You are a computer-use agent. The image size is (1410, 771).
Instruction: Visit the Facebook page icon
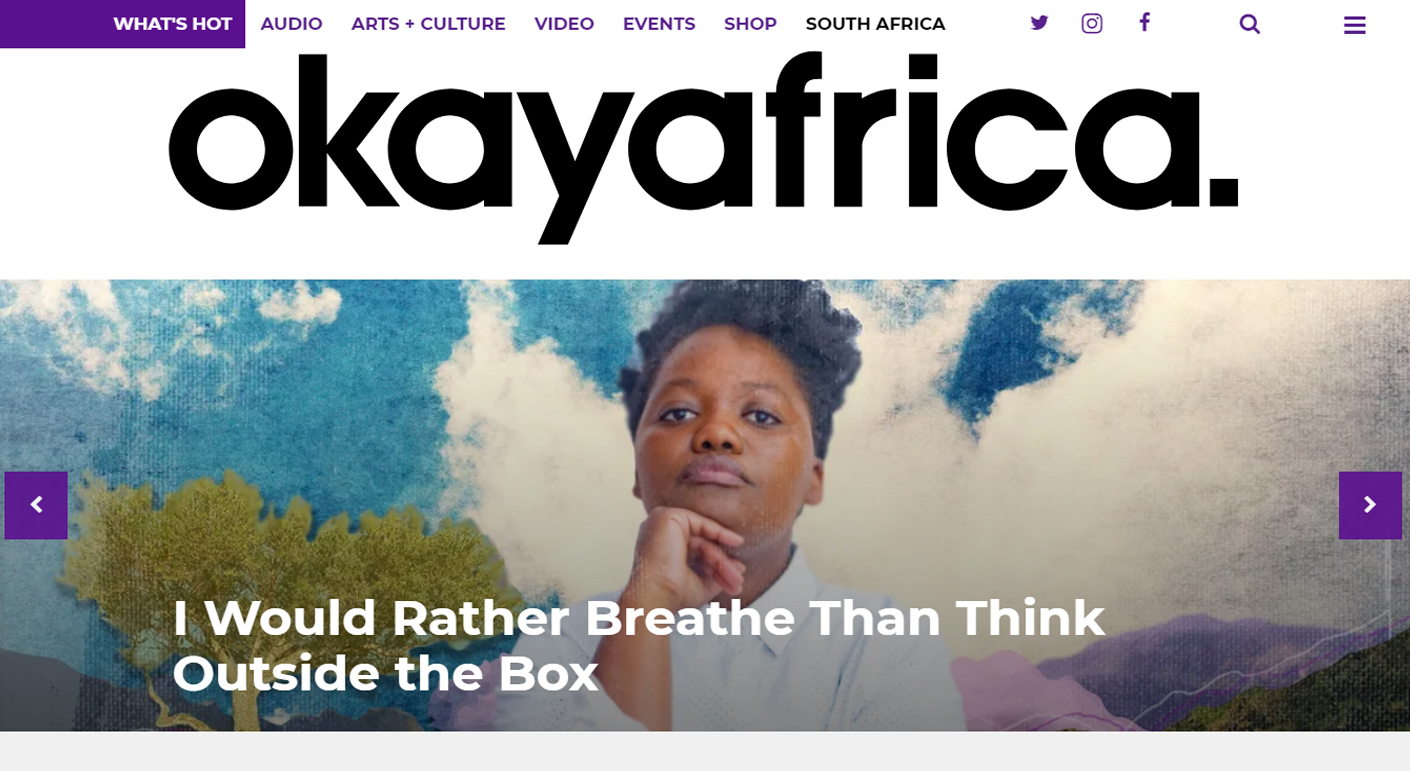click(1145, 22)
